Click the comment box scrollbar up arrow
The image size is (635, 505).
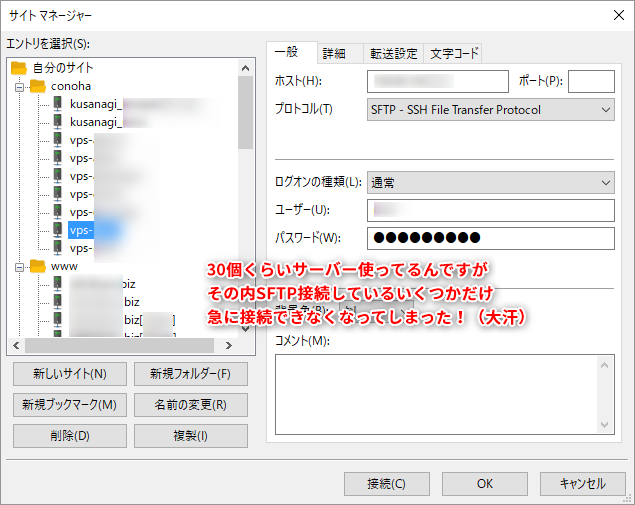[x=605, y=365]
